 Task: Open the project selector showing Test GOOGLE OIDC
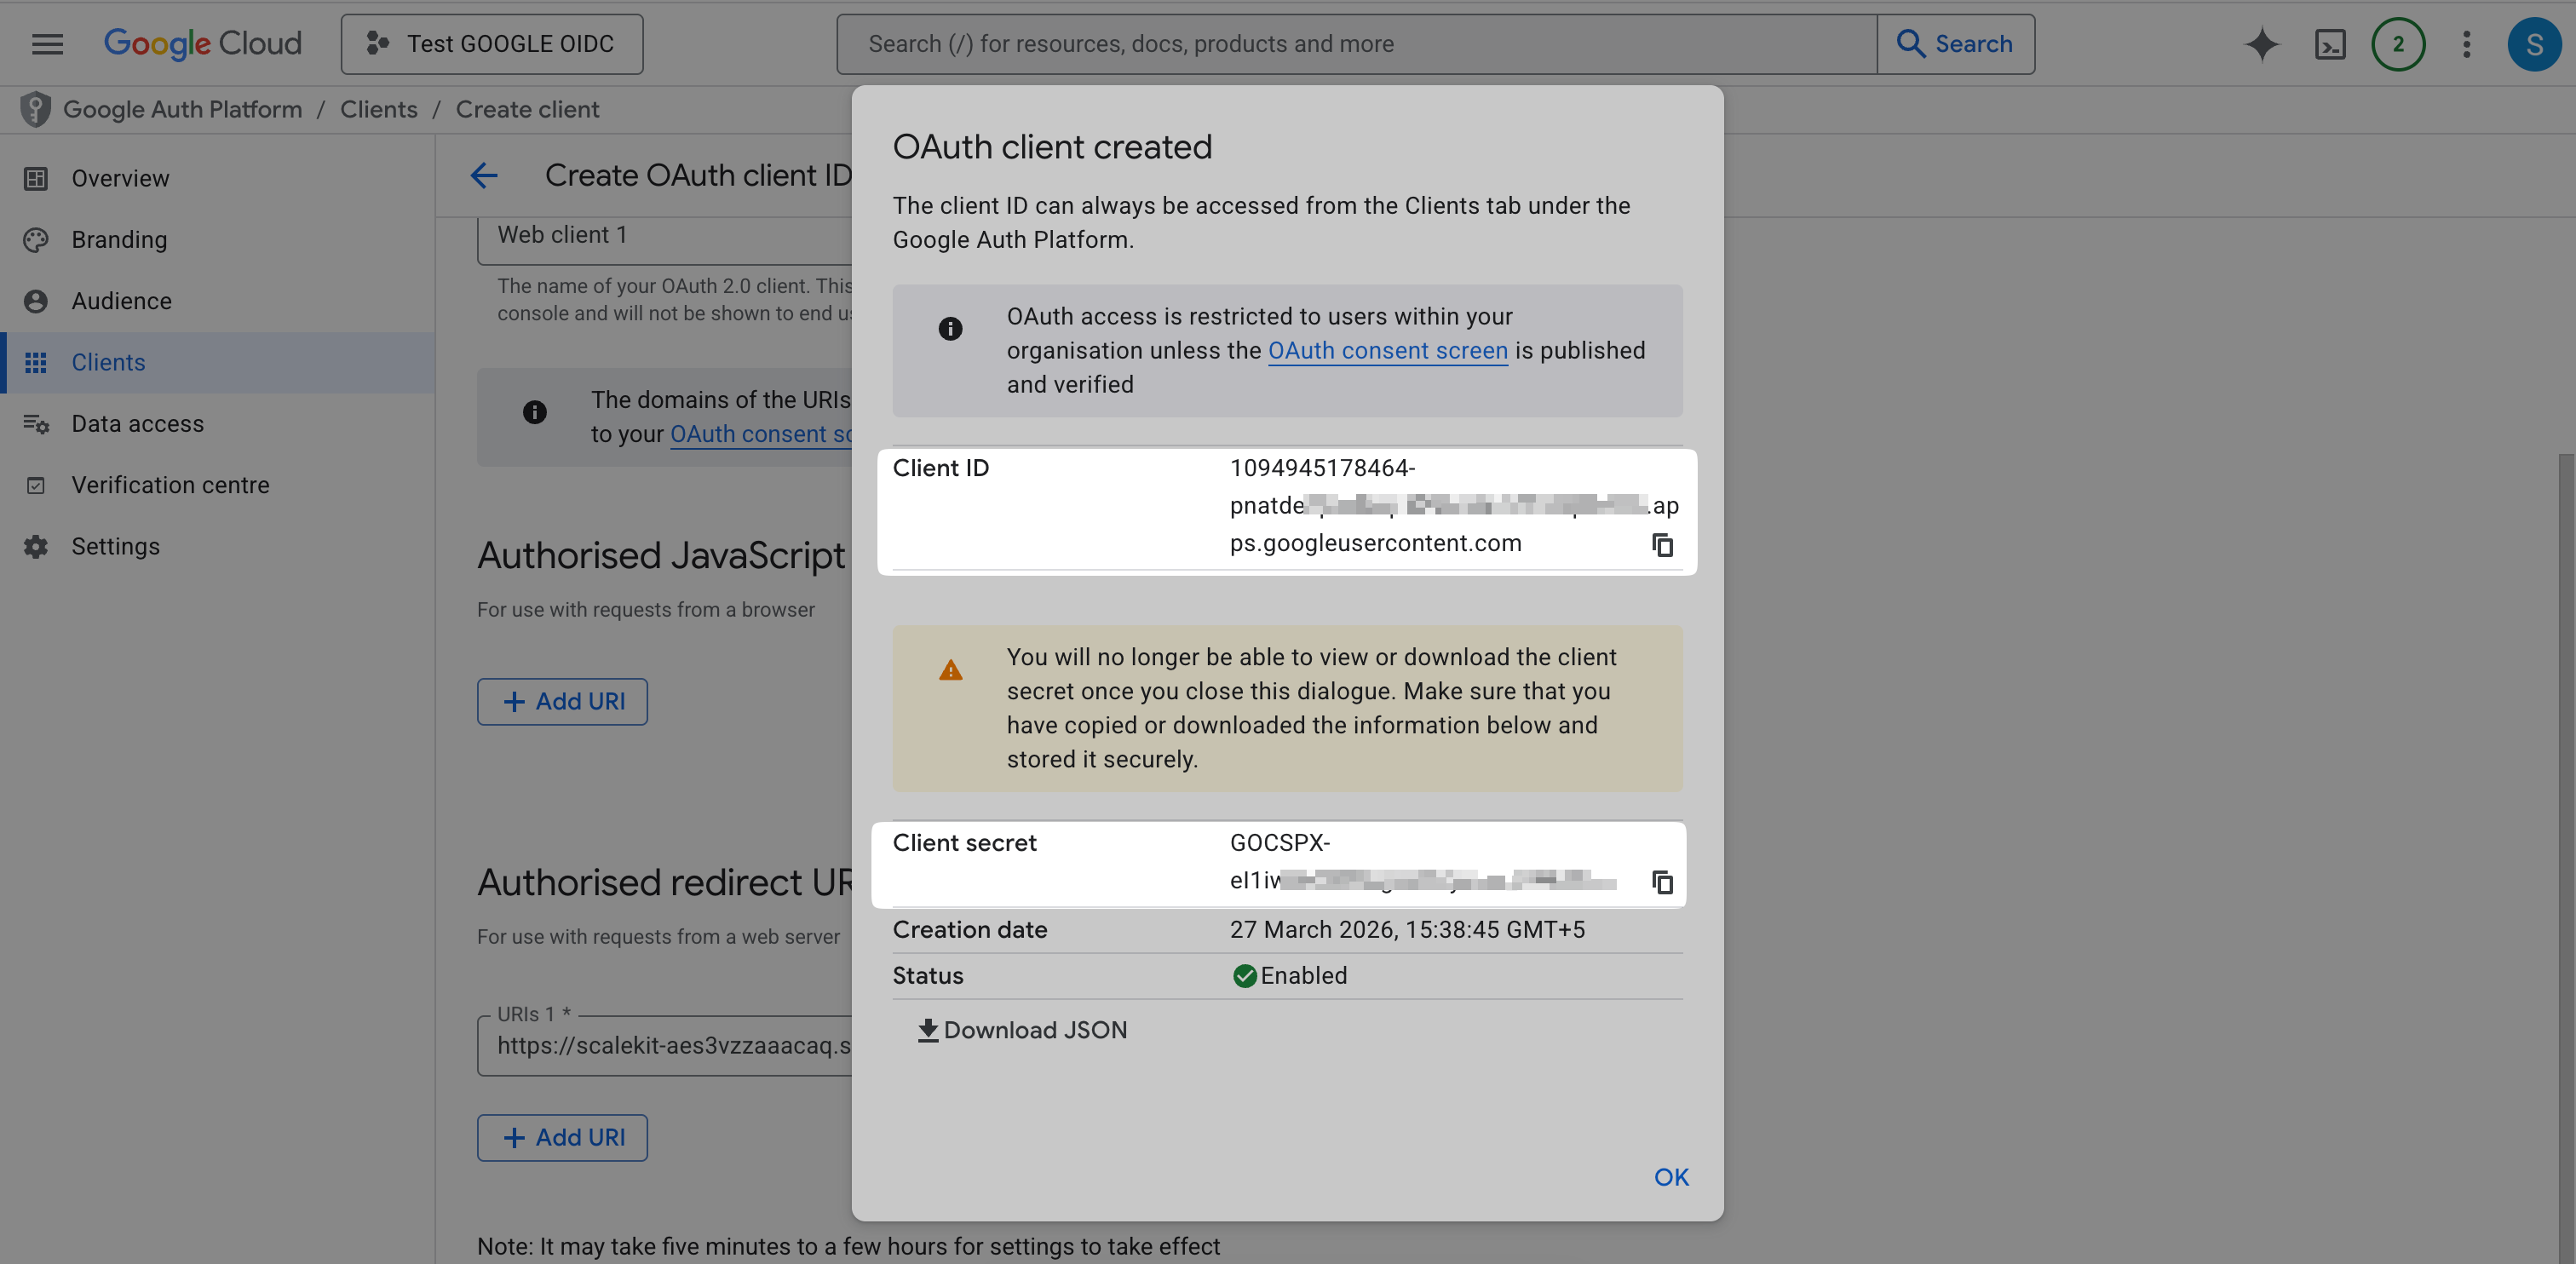click(491, 44)
